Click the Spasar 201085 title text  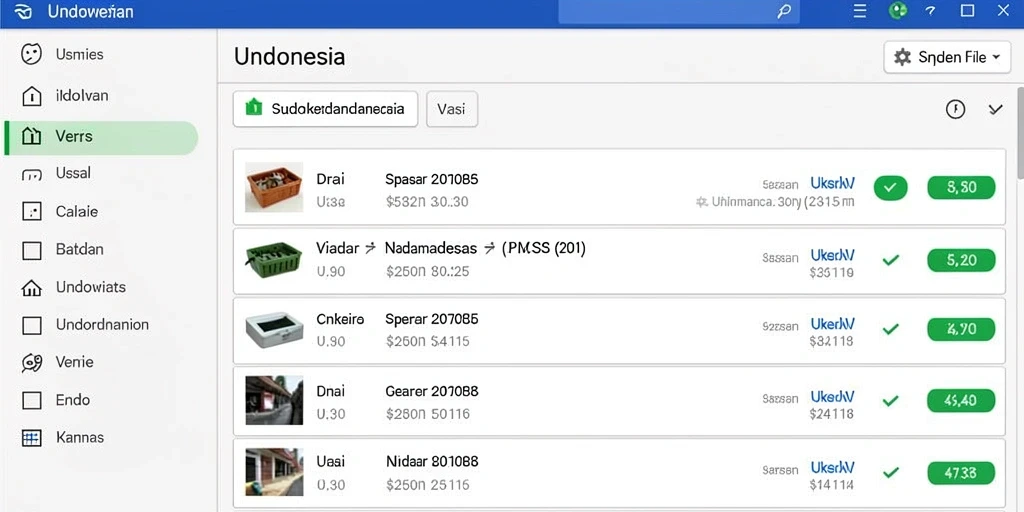pos(432,179)
